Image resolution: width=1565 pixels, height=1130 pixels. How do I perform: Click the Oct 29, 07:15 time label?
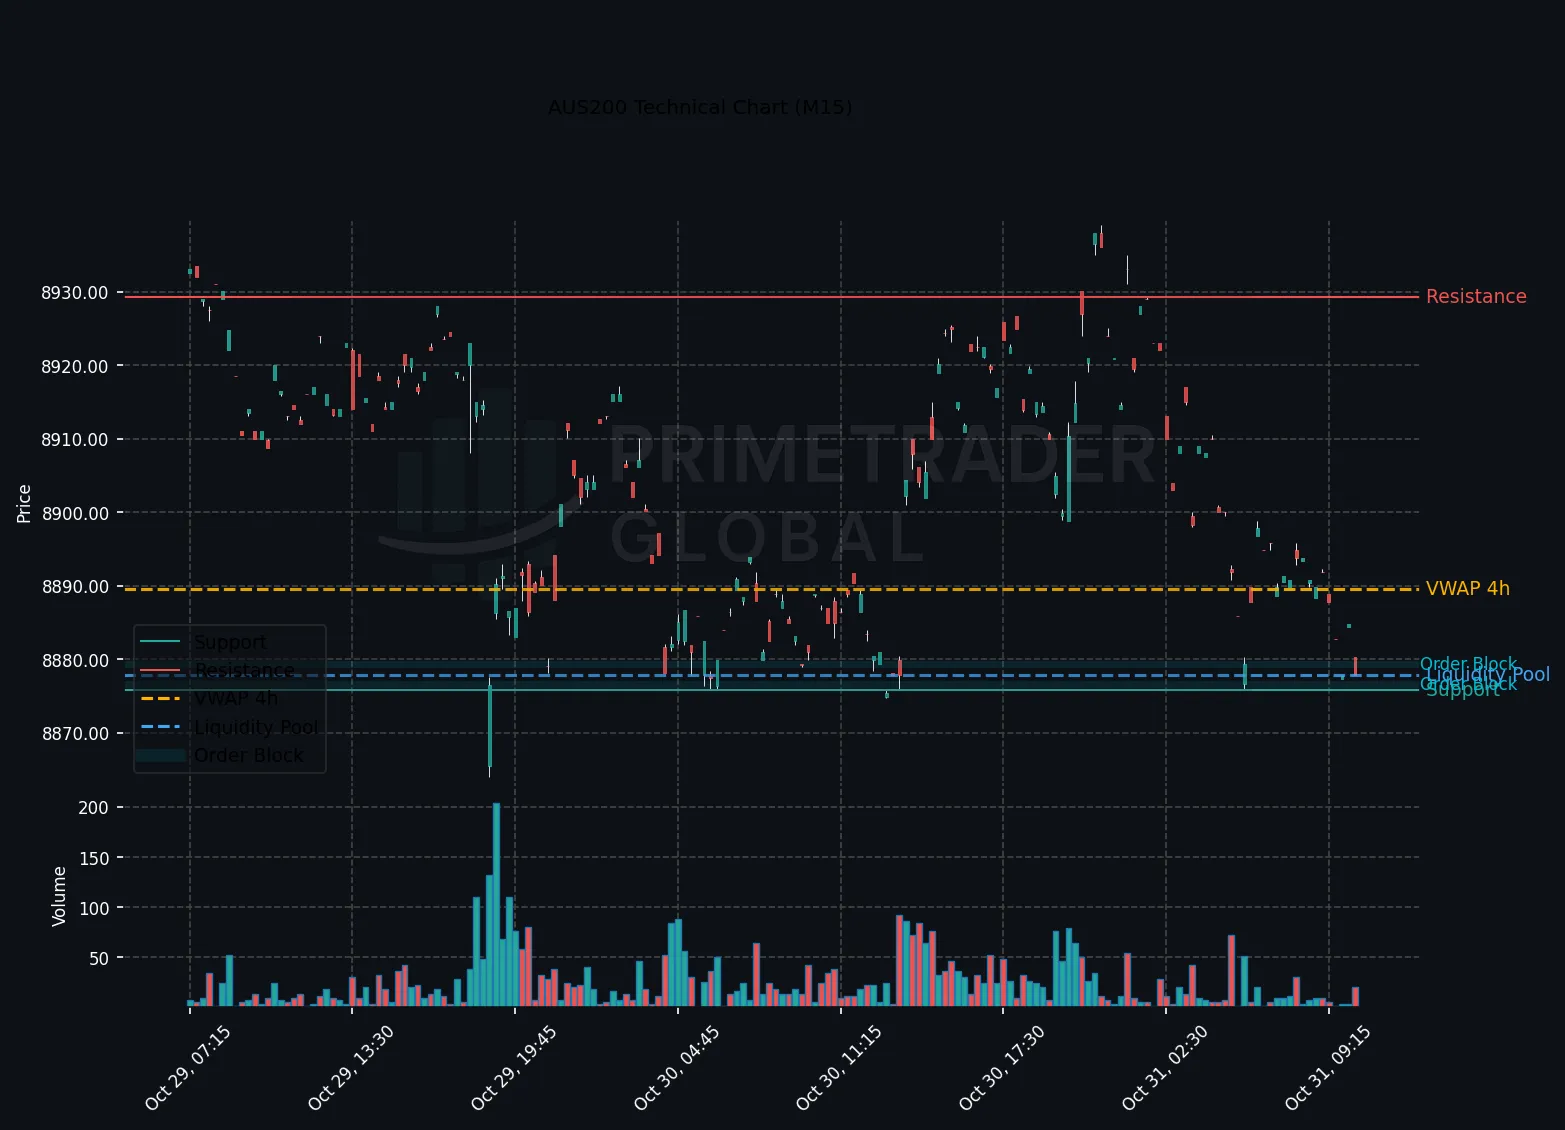pos(187,1067)
